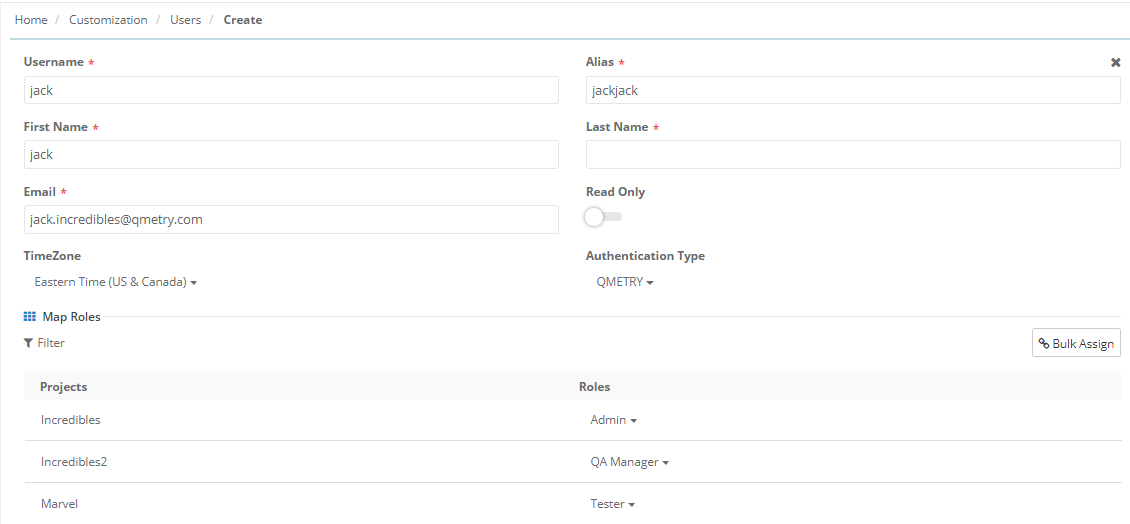Click the Map Roles grid icon
This screenshot has height=524, width=1130.
30,317
